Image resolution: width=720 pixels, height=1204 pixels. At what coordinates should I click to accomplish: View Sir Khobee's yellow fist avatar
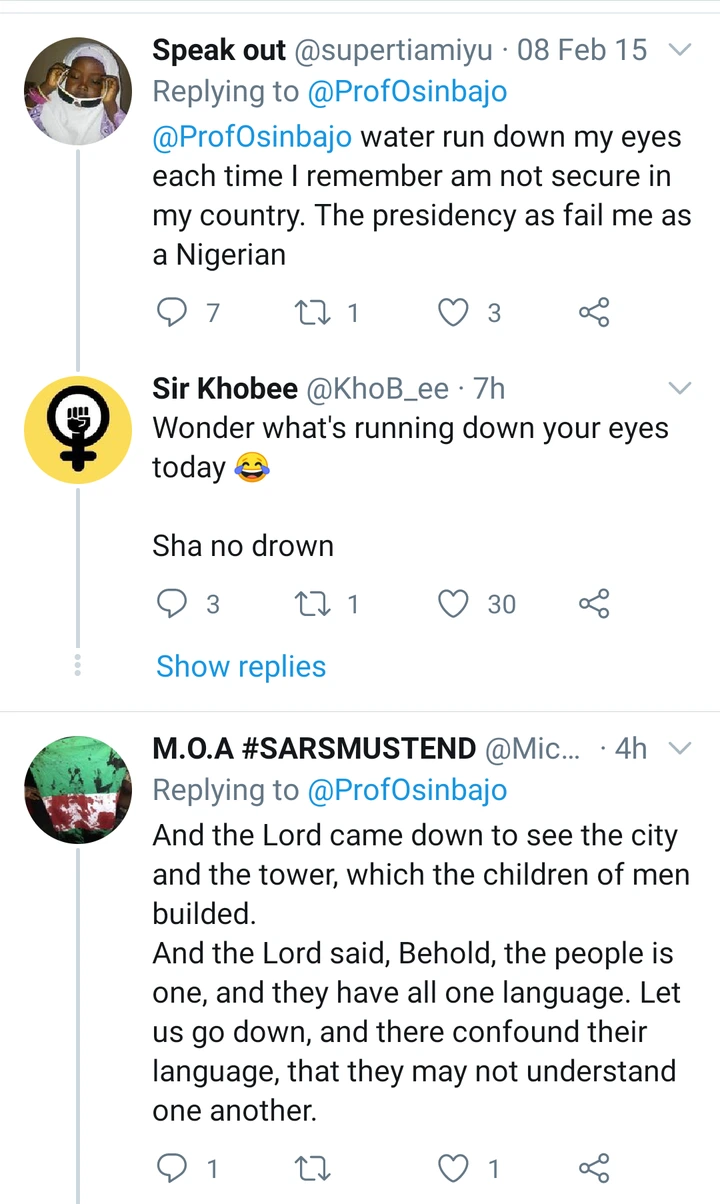(77, 429)
